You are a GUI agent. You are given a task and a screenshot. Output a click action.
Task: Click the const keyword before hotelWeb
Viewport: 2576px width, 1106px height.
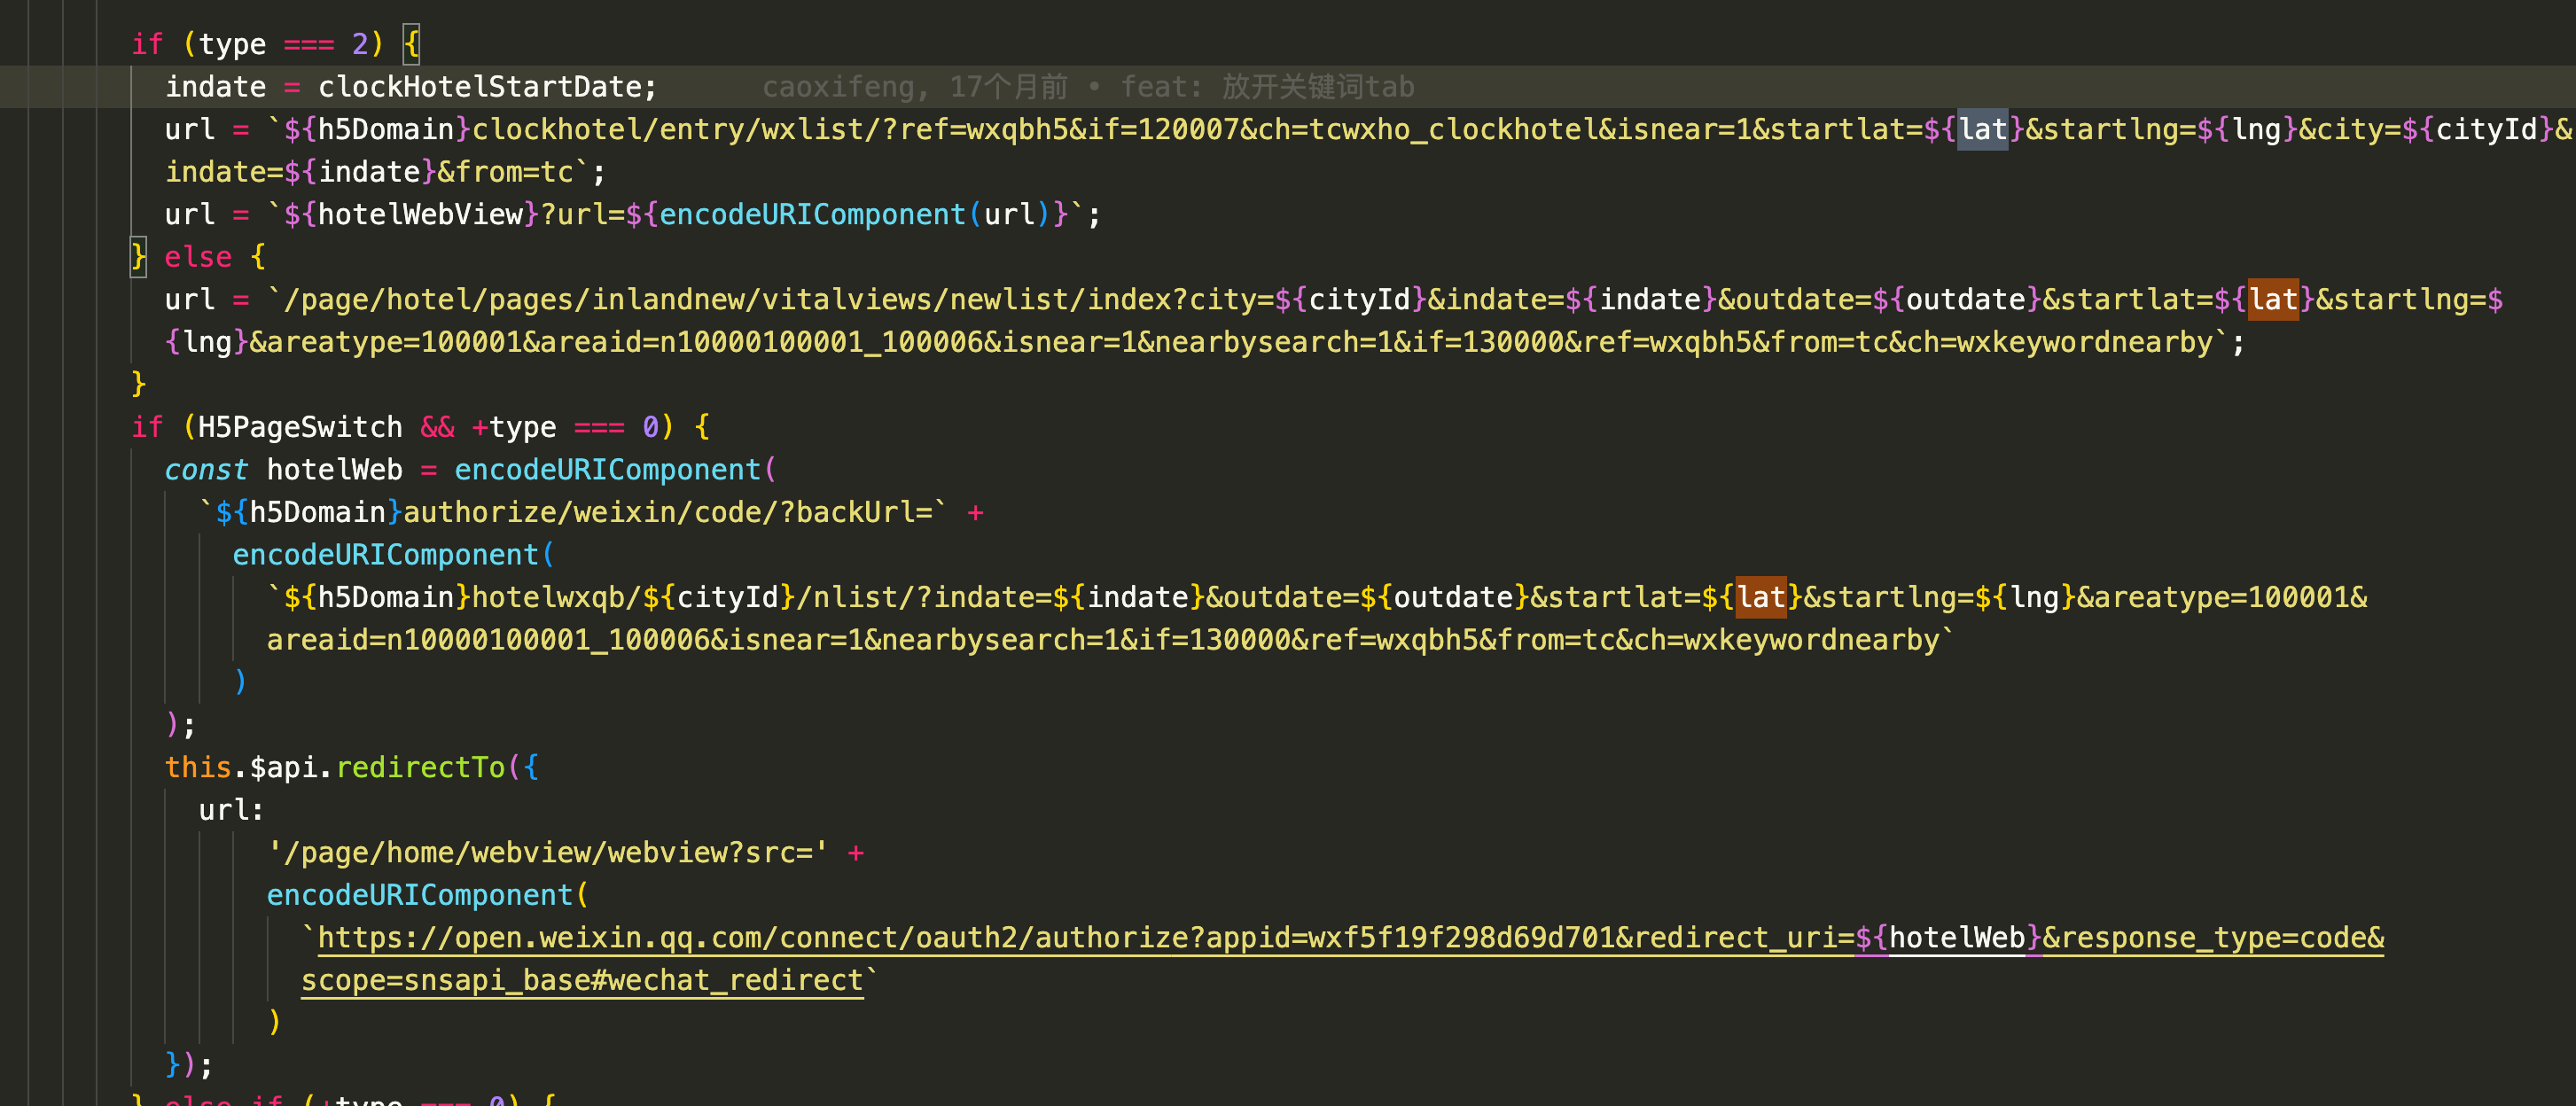click(x=205, y=470)
